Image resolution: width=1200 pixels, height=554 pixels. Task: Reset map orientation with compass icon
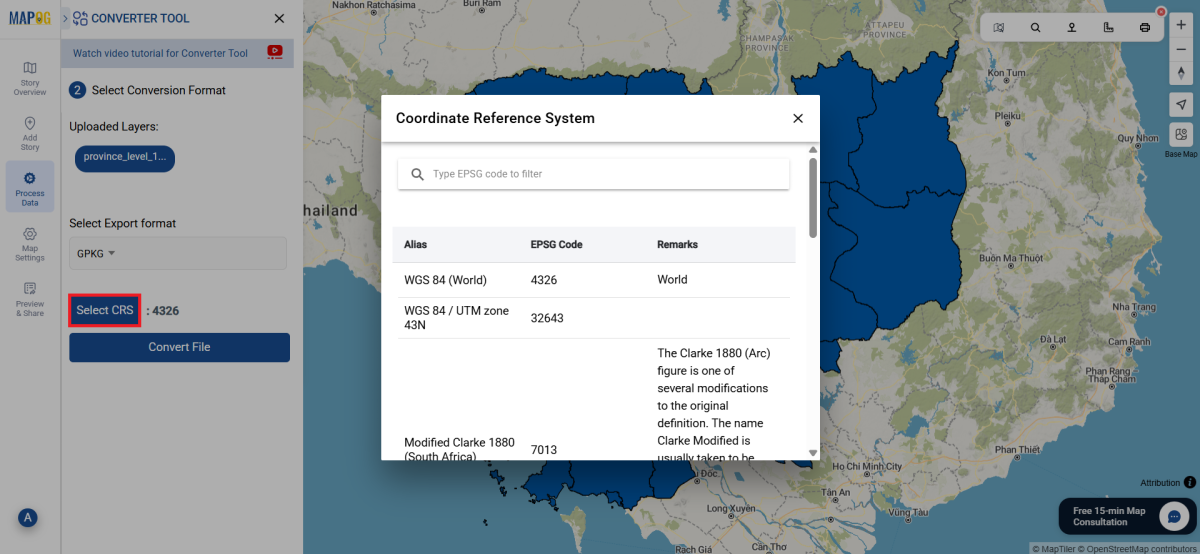click(1181, 72)
